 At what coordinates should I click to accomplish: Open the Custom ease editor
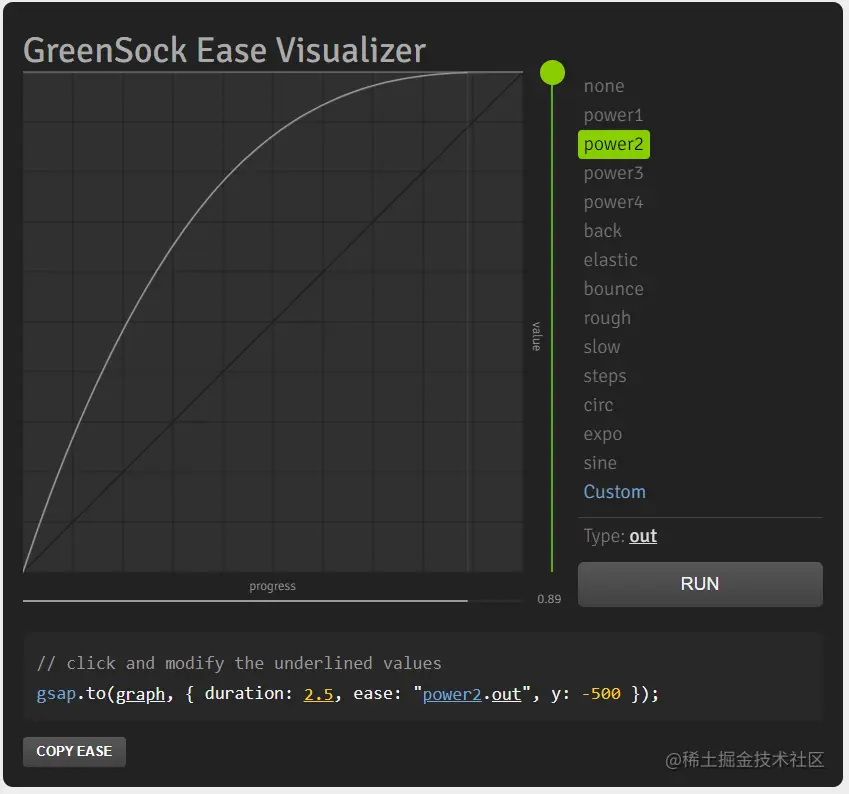point(615,492)
